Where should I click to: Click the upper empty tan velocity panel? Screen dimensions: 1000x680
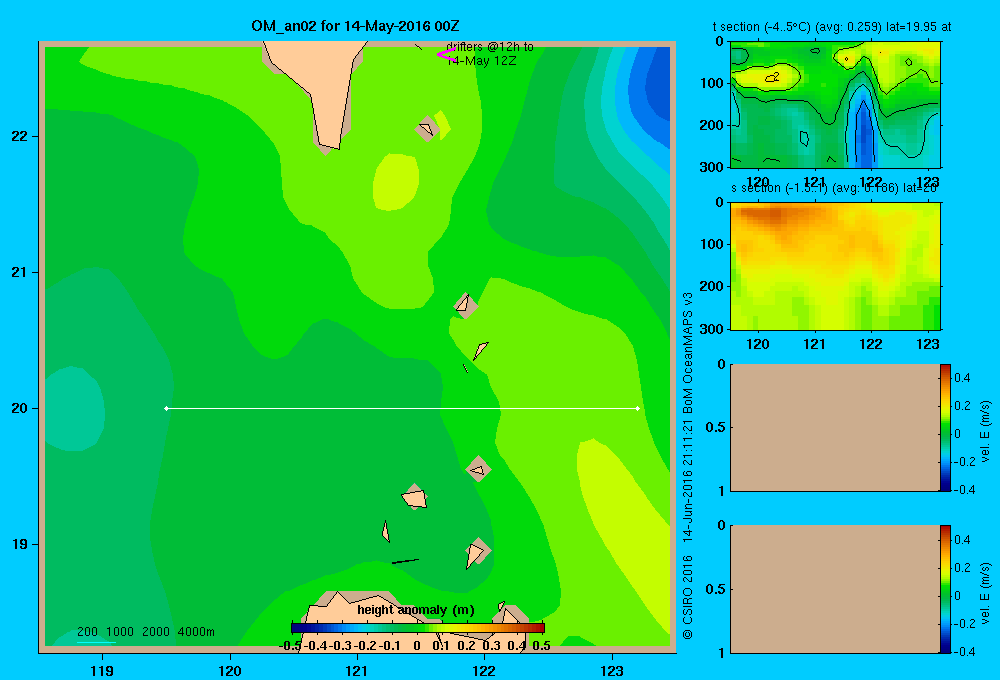coord(835,427)
